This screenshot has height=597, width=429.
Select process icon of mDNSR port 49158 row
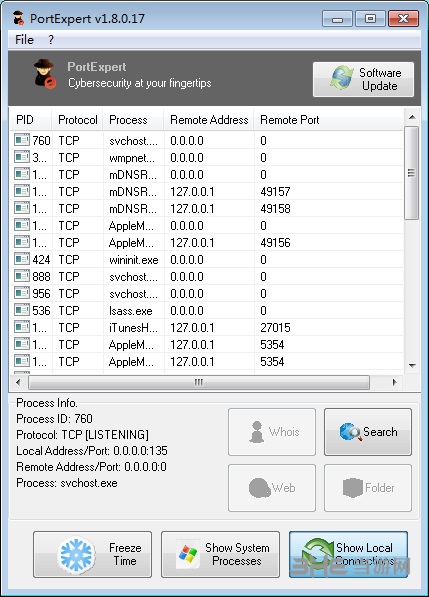click(x=22, y=208)
